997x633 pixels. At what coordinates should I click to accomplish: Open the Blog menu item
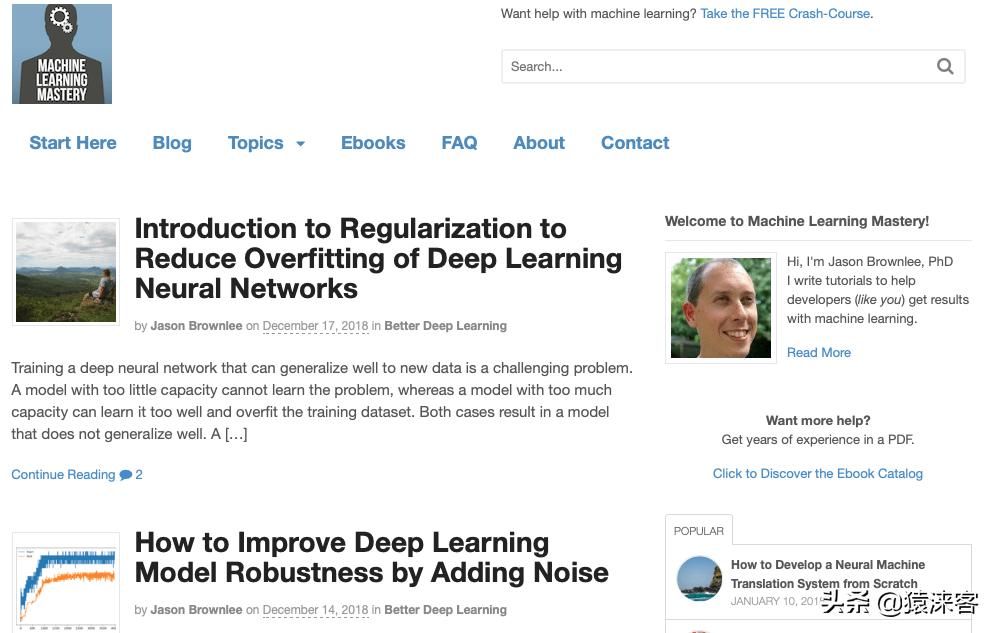coord(172,143)
